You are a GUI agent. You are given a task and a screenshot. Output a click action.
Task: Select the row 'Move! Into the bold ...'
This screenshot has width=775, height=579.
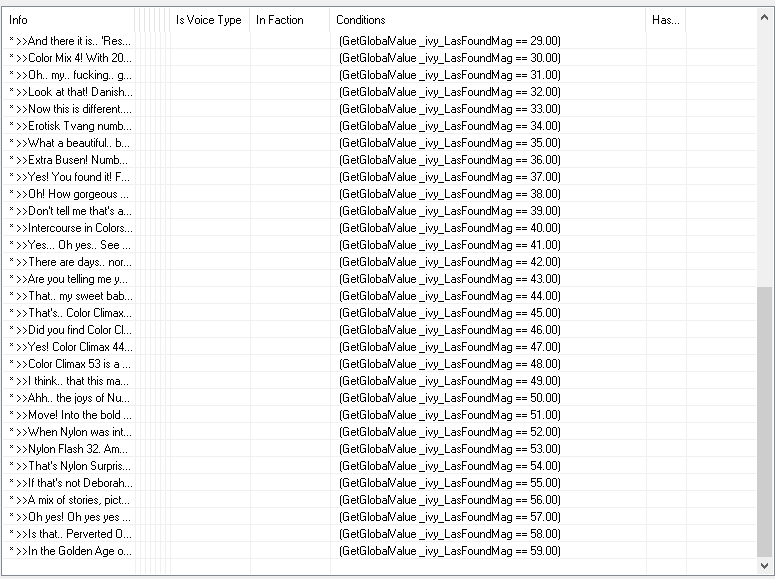(379, 415)
